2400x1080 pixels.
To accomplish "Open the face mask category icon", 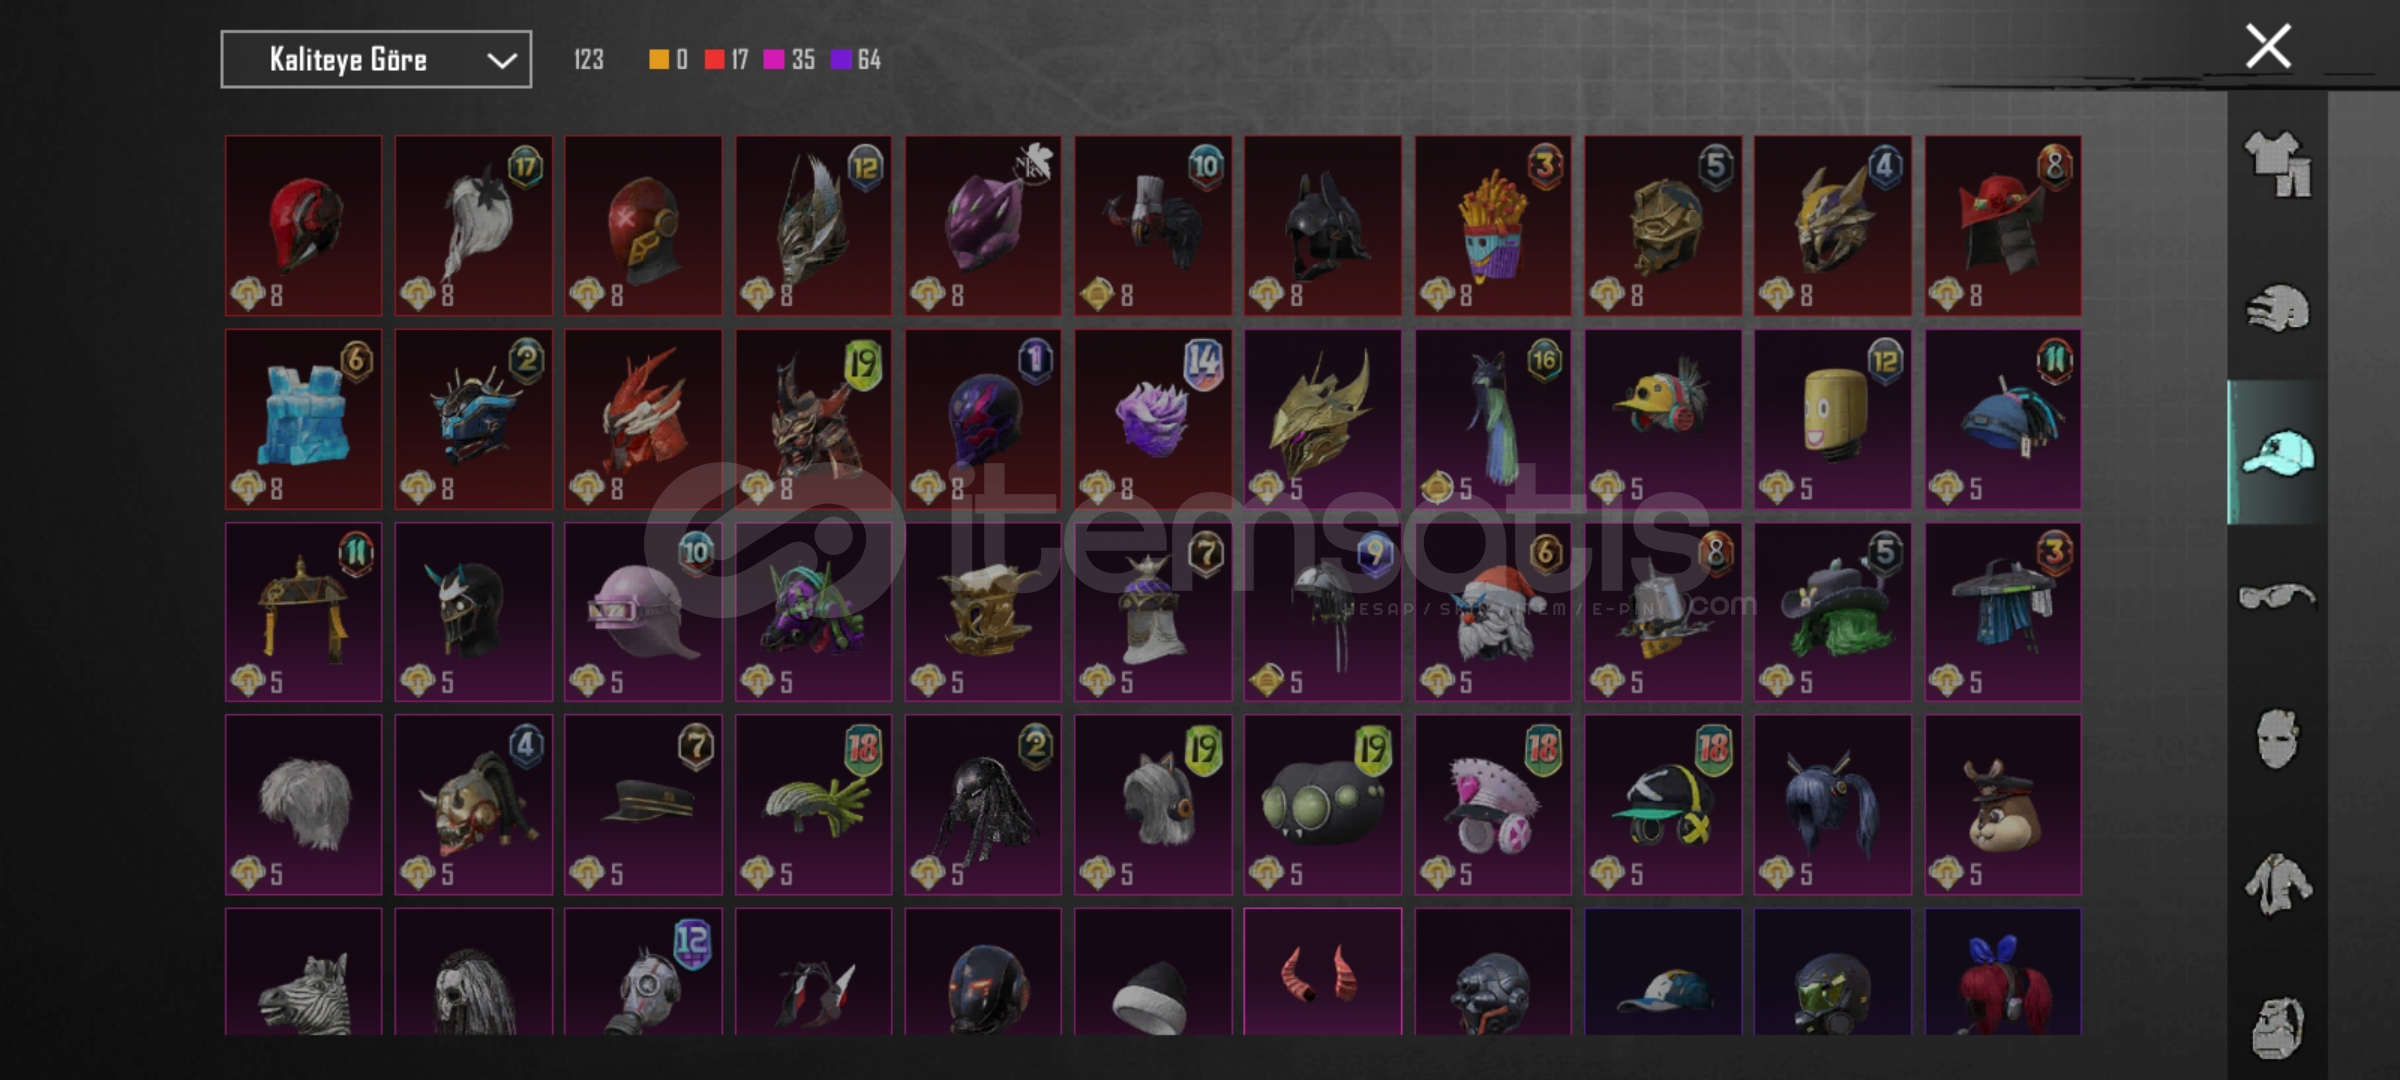I will (x=2277, y=739).
